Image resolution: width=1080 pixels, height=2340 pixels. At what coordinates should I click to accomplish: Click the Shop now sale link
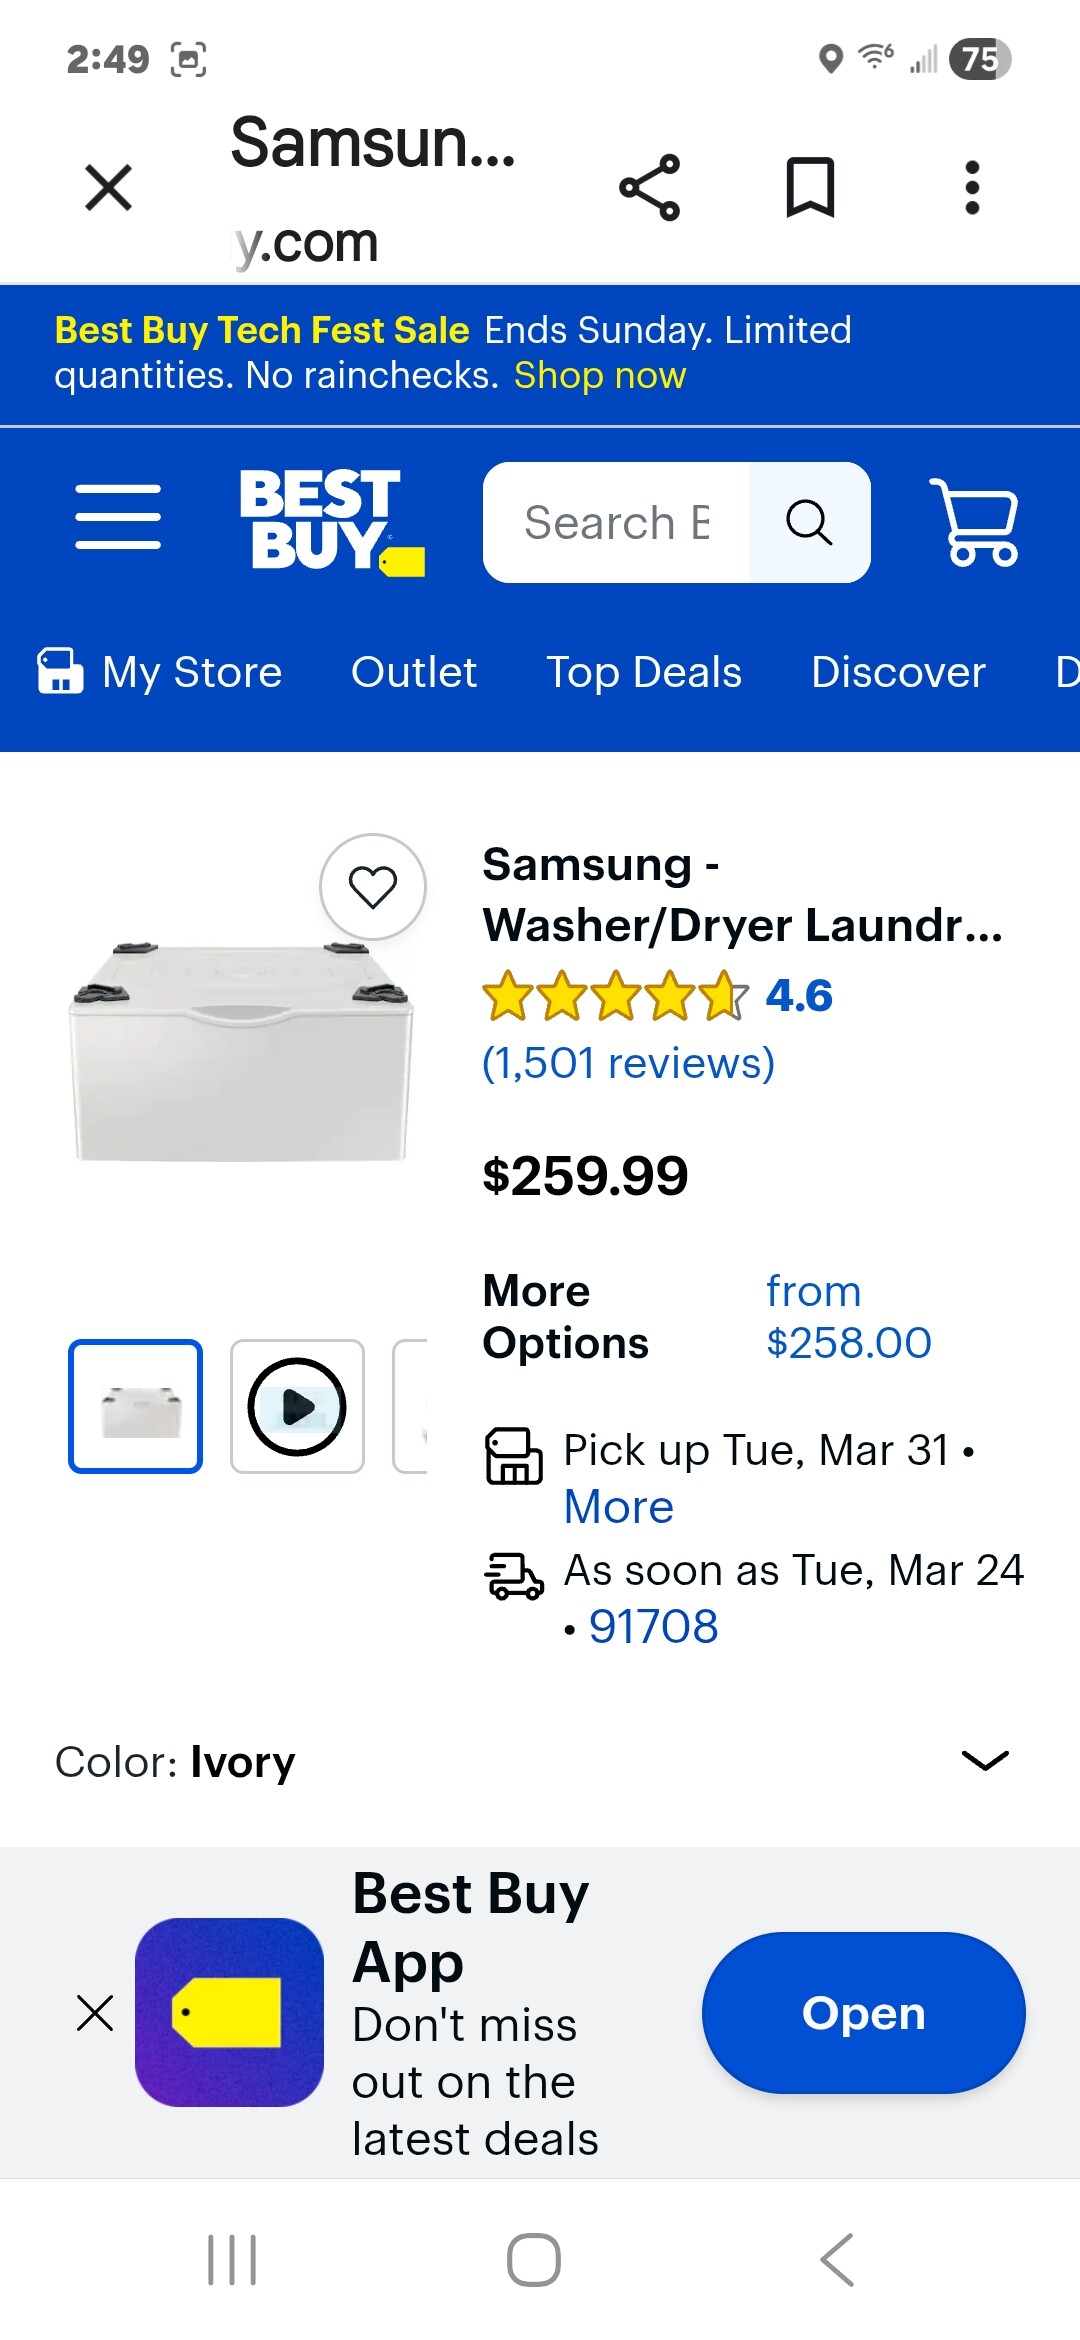point(600,376)
